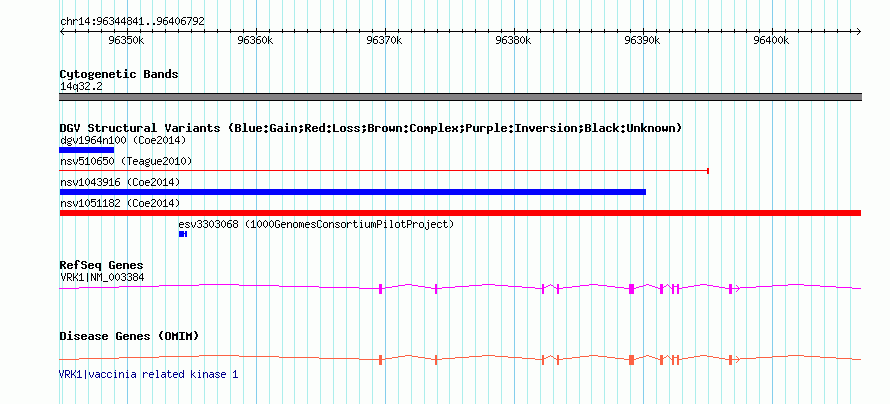
Task: Select the RefSeq Genes track title
Action: coord(102,265)
